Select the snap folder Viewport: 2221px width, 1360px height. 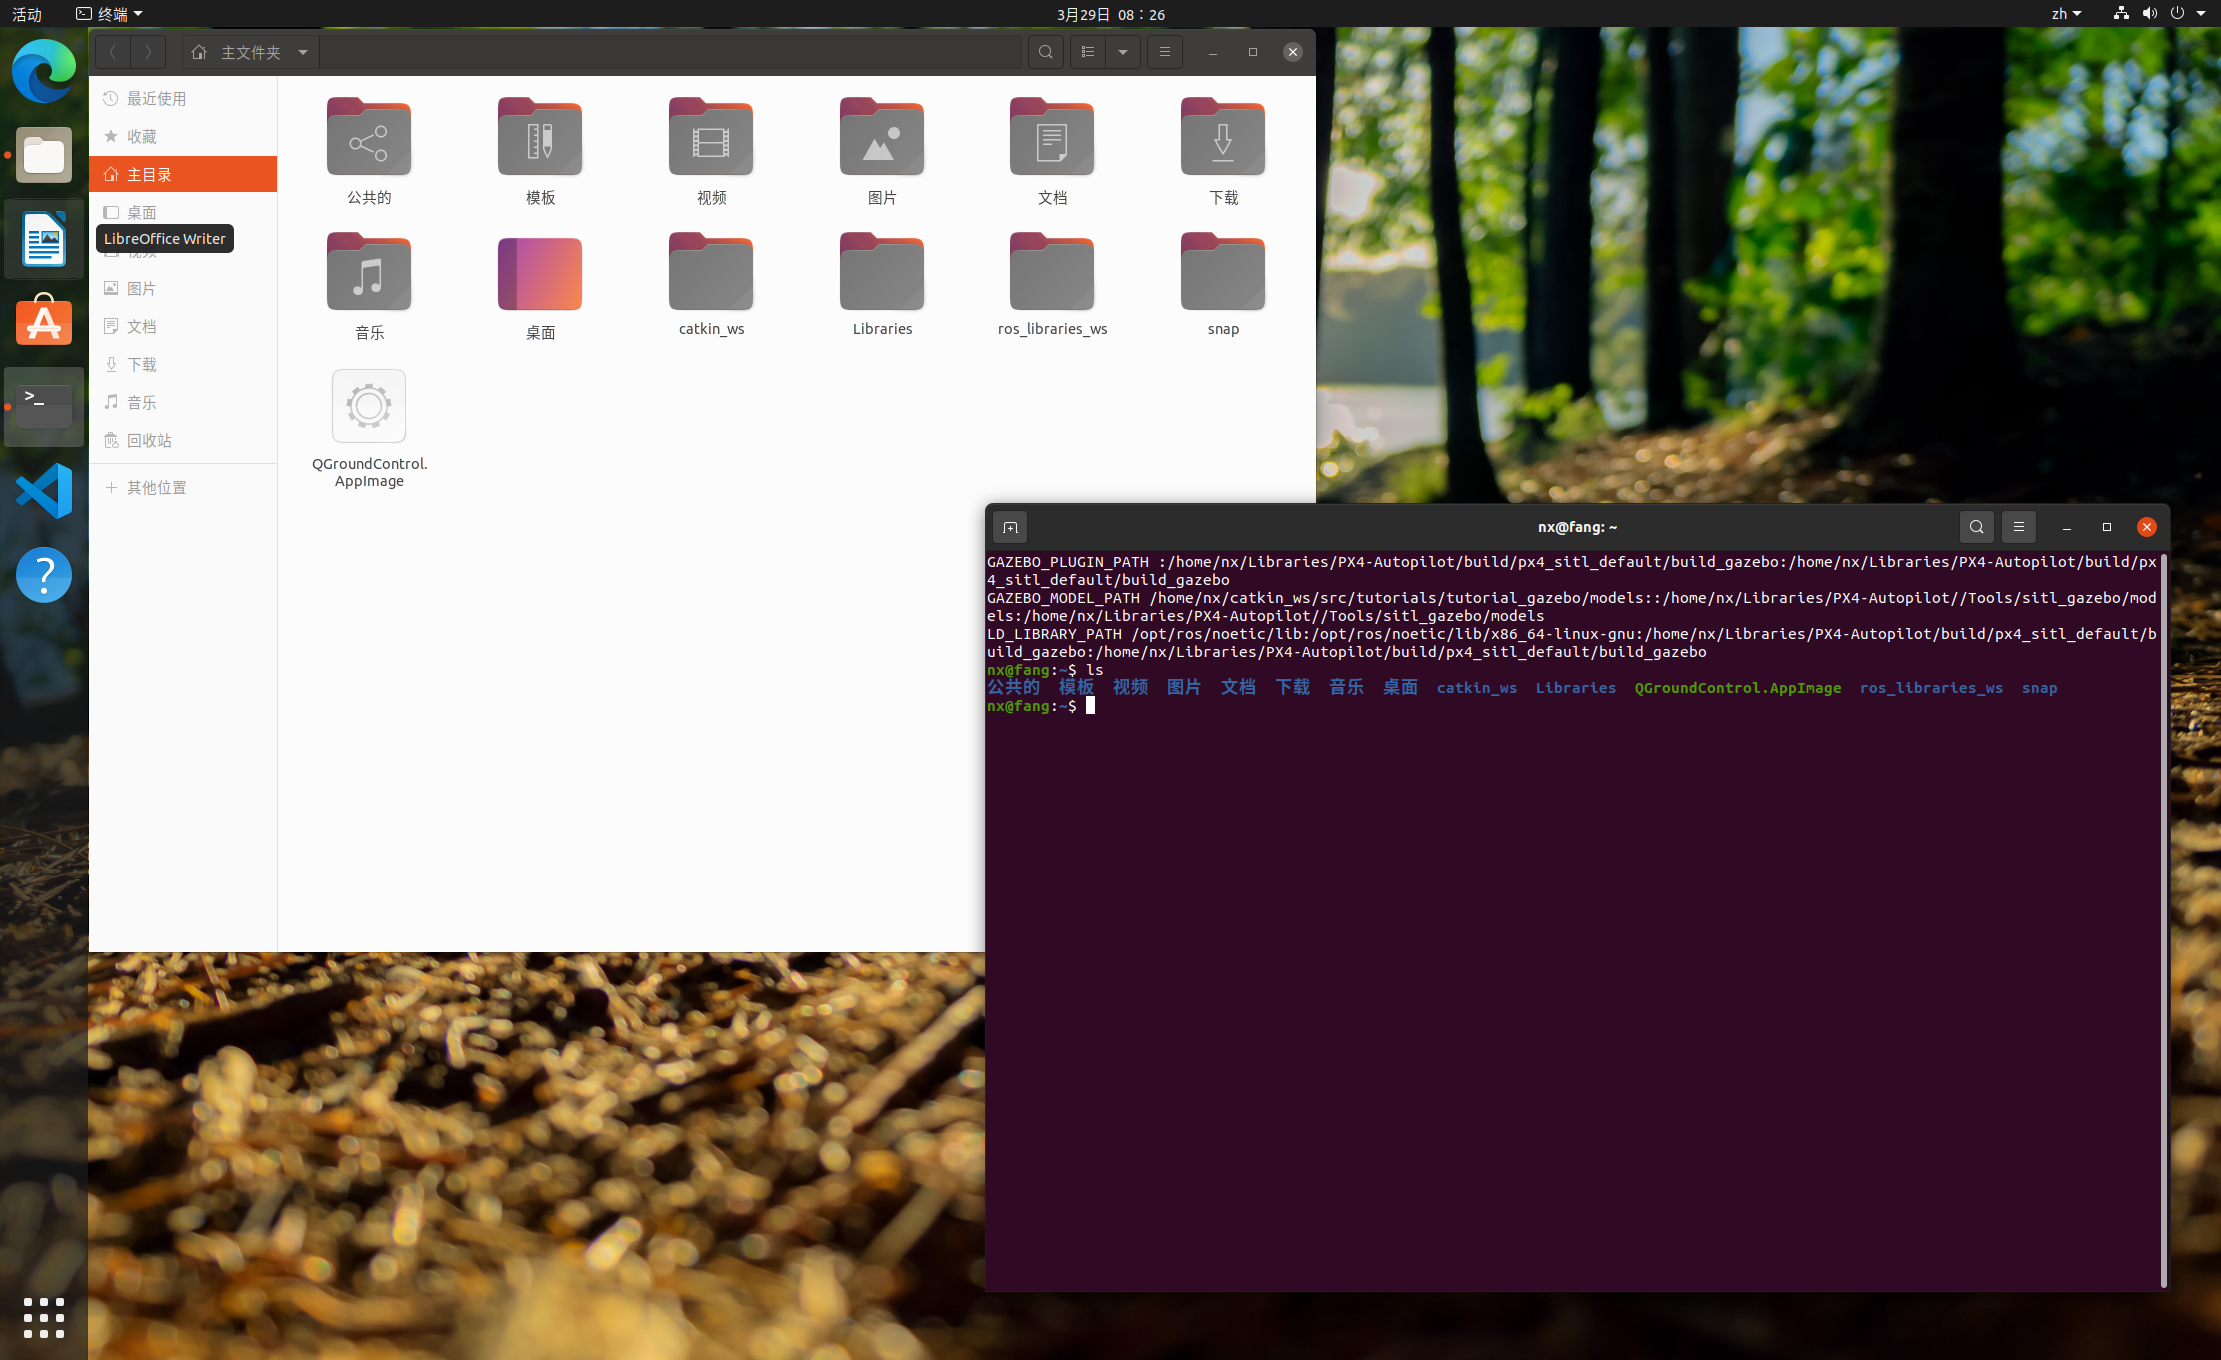pyautogui.click(x=1223, y=284)
